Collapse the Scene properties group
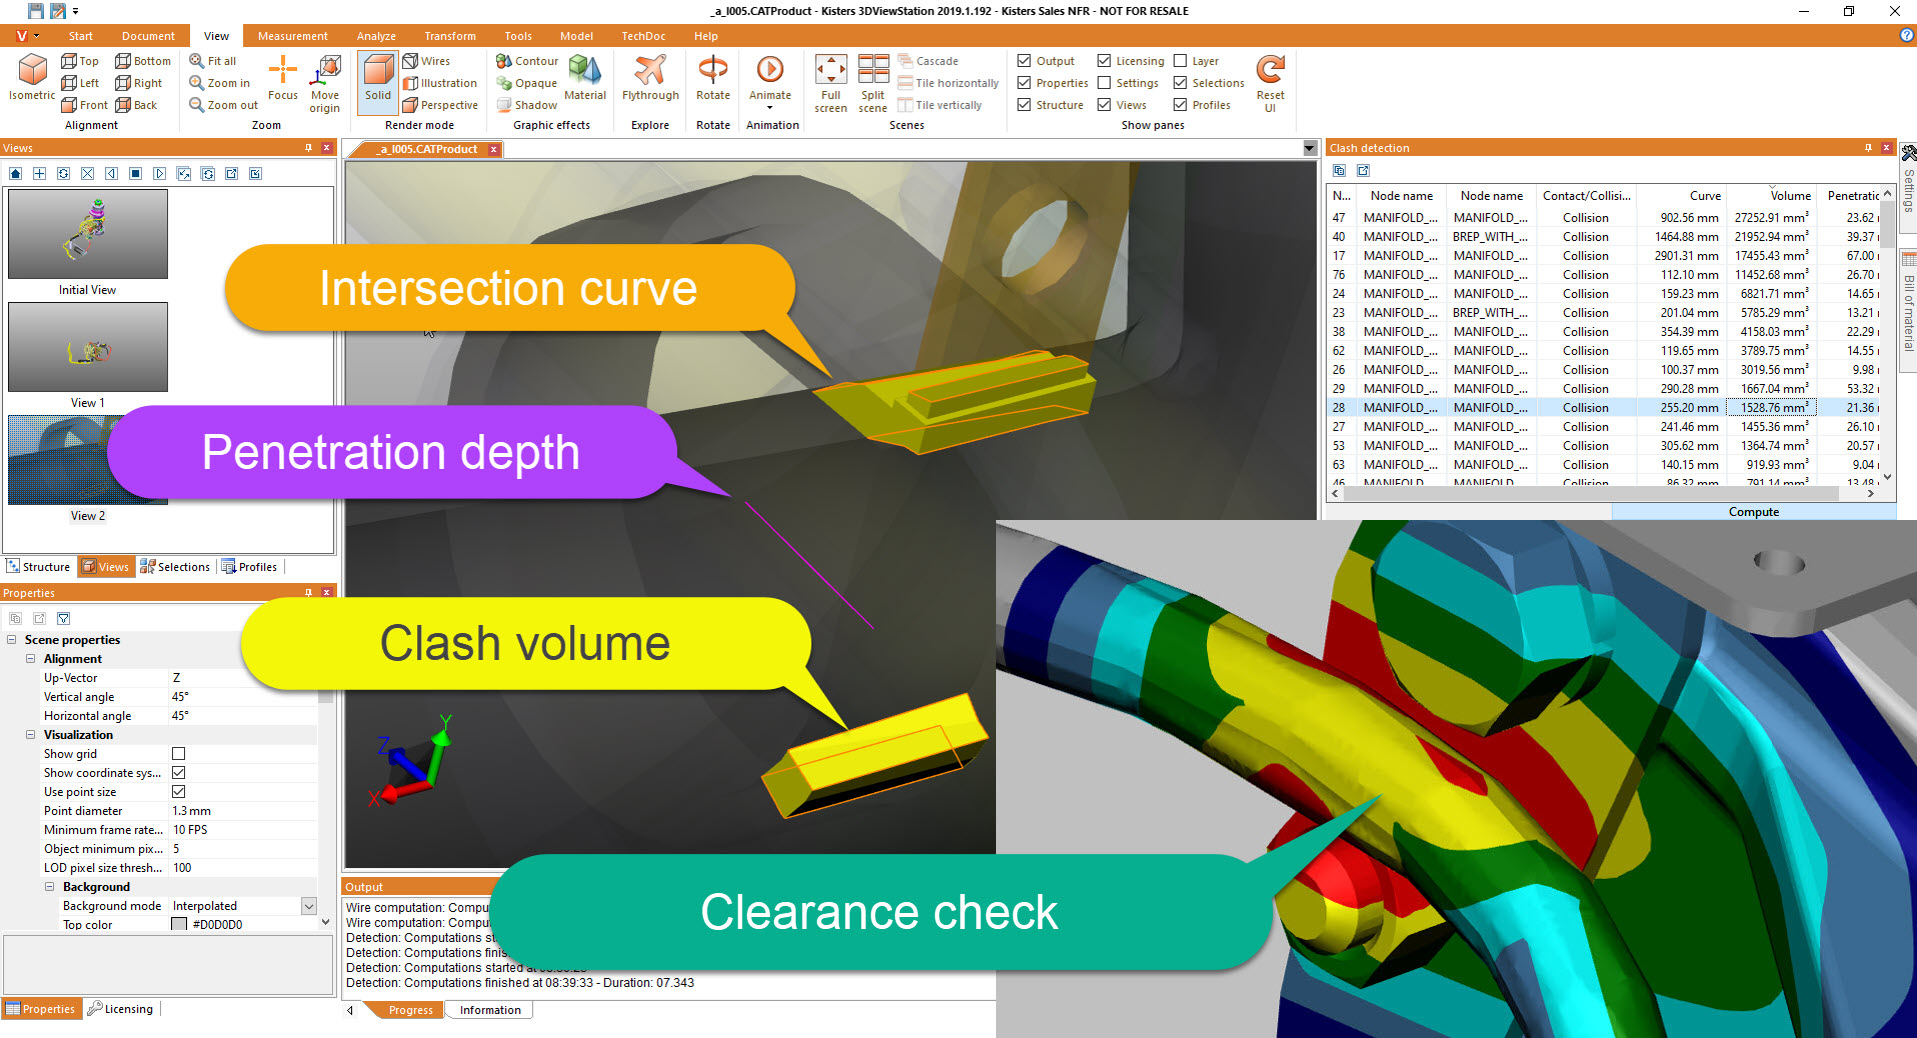Image resolution: width=1917 pixels, height=1038 pixels. tap(12, 640)
